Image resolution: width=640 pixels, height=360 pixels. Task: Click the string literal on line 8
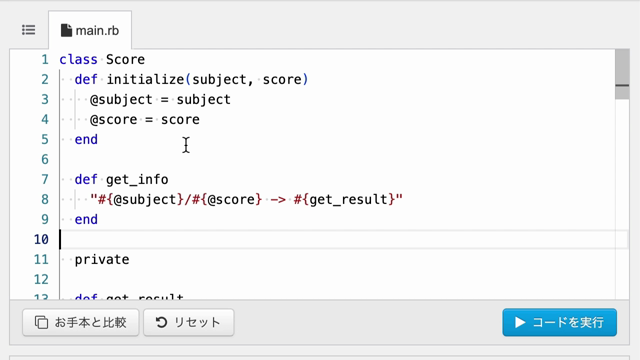point(246,200)
